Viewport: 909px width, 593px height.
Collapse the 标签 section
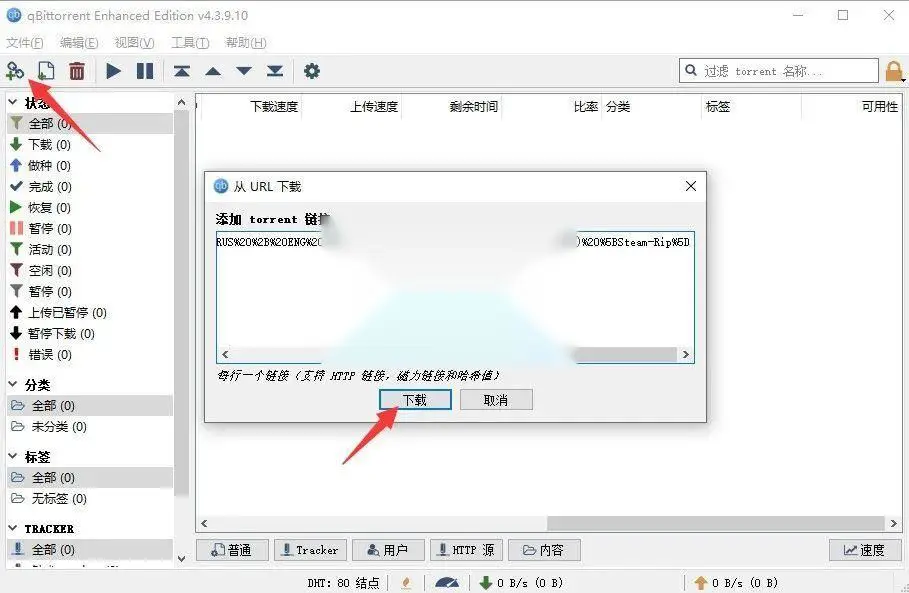click(13, 456)
